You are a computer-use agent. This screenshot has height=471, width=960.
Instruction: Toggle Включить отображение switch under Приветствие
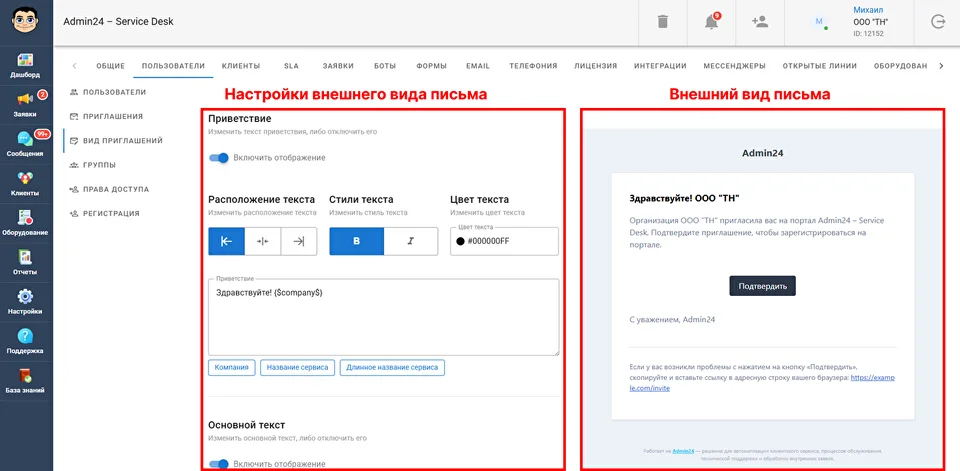(219, 157)
